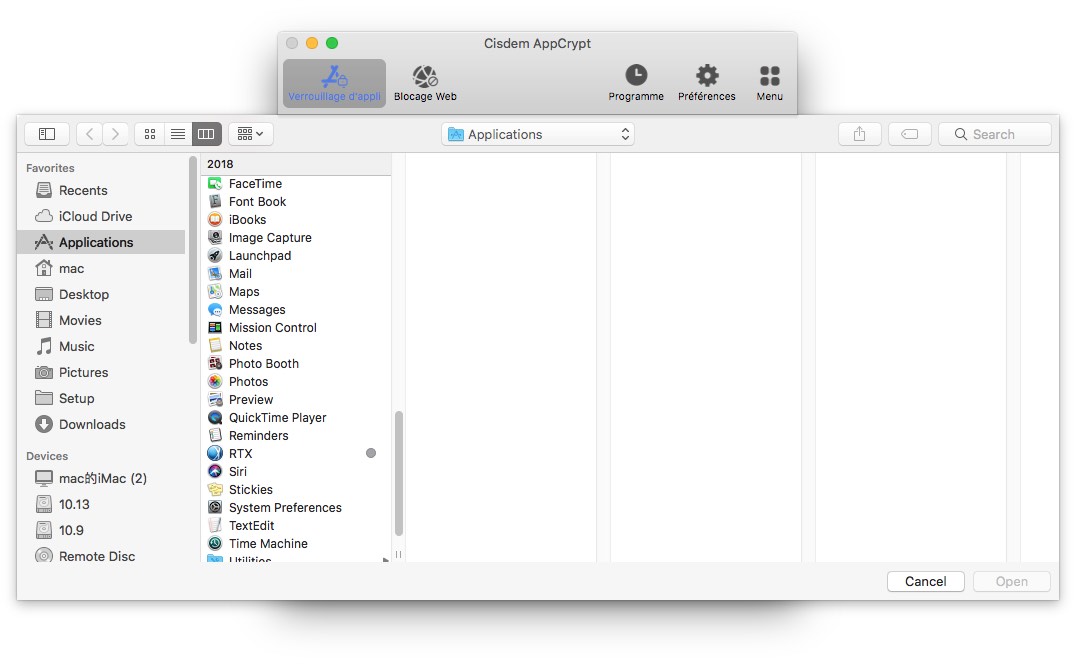Toggle the sidebar visibility button
Image resolution: width=1076 pixels, height=664 pixels.
click(x=47, y=134)
